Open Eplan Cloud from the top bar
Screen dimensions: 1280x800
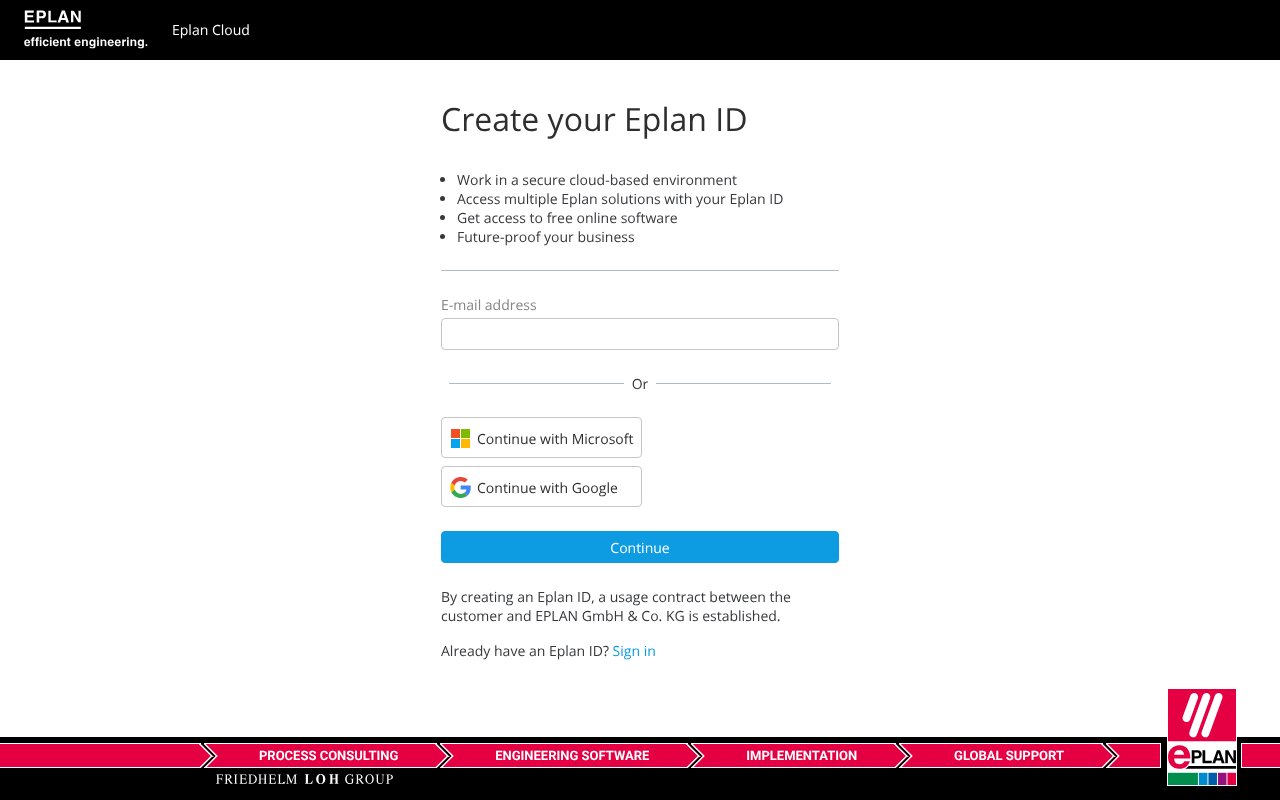210,30
